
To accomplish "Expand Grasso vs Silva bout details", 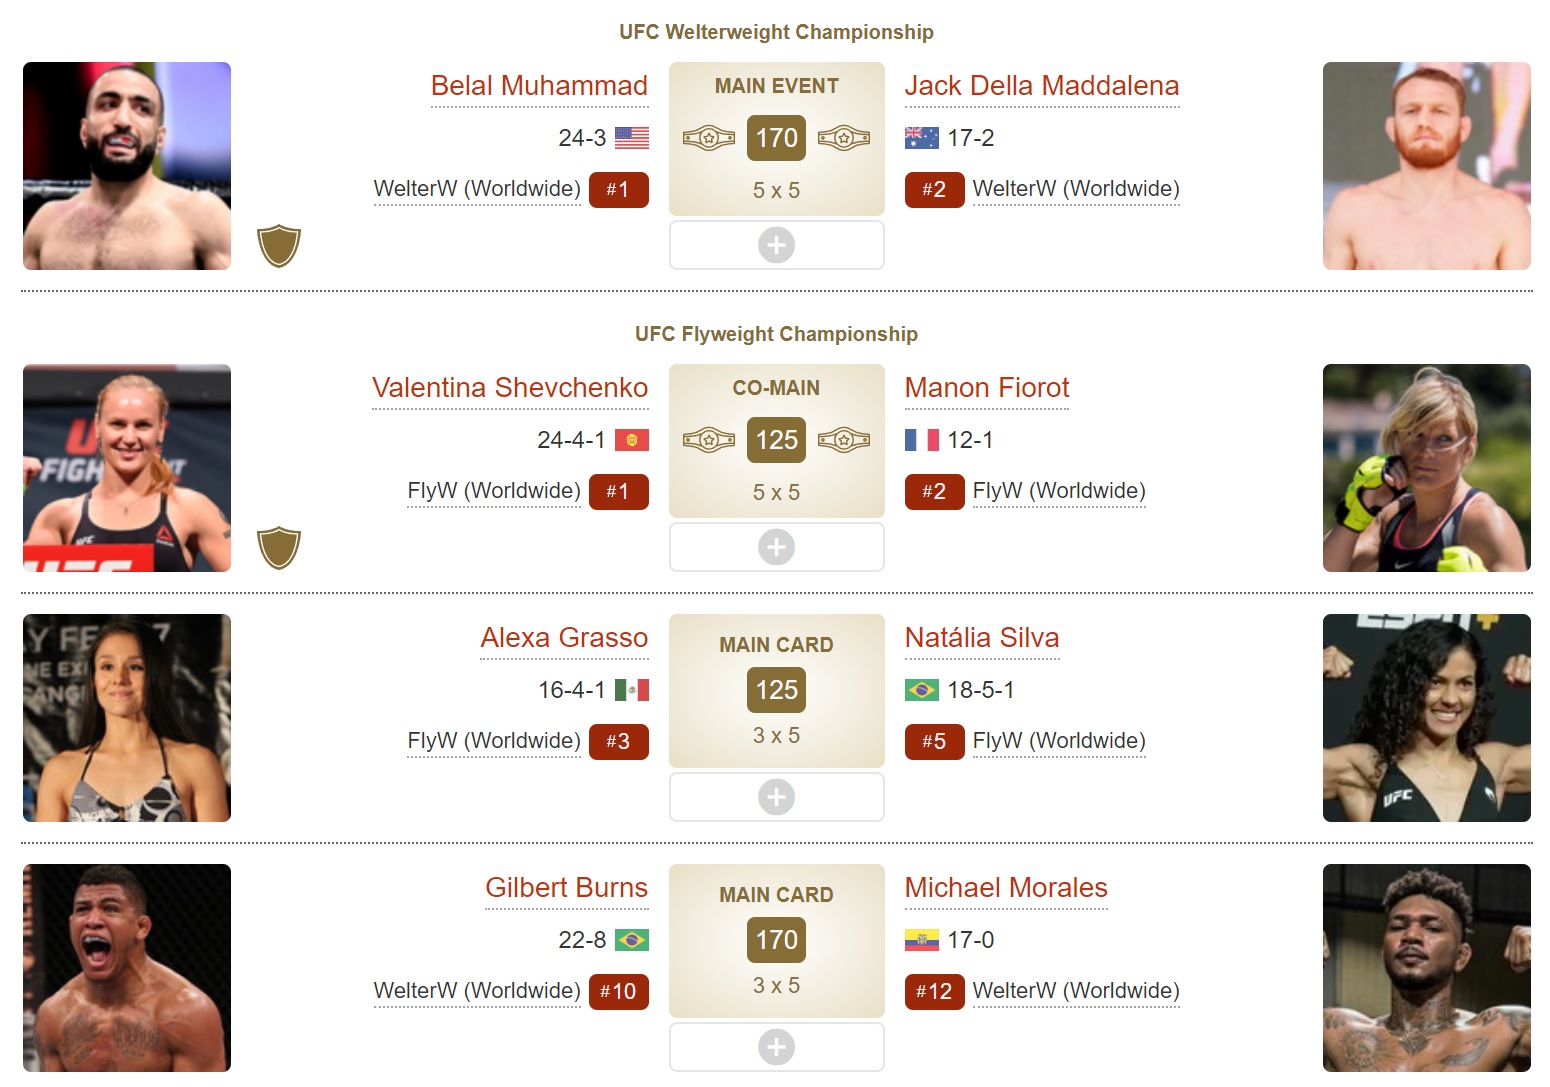I will pos(777,797).
